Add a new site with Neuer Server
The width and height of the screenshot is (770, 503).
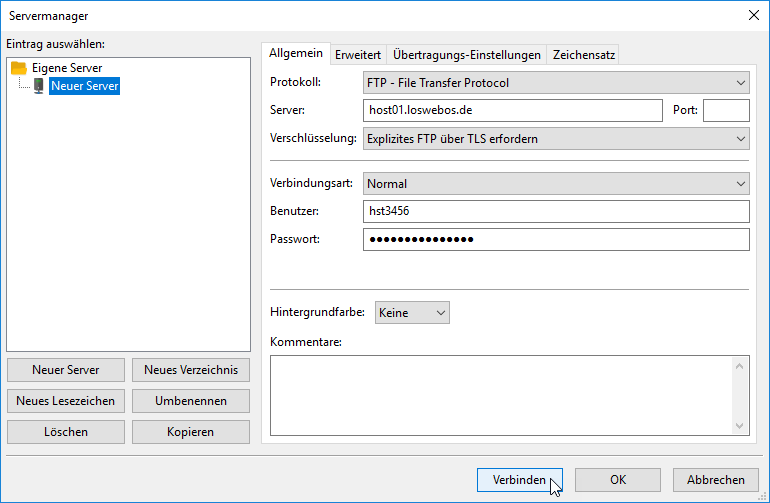pos(65,370)
